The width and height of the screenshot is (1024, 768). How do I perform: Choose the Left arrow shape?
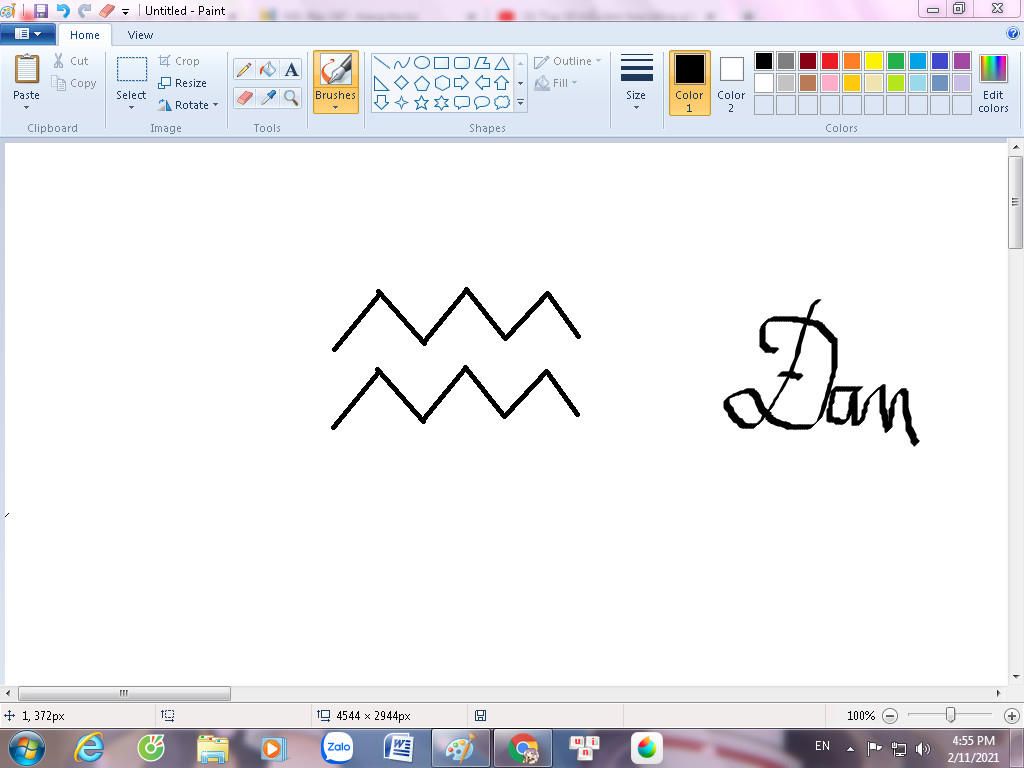[482, 83]
